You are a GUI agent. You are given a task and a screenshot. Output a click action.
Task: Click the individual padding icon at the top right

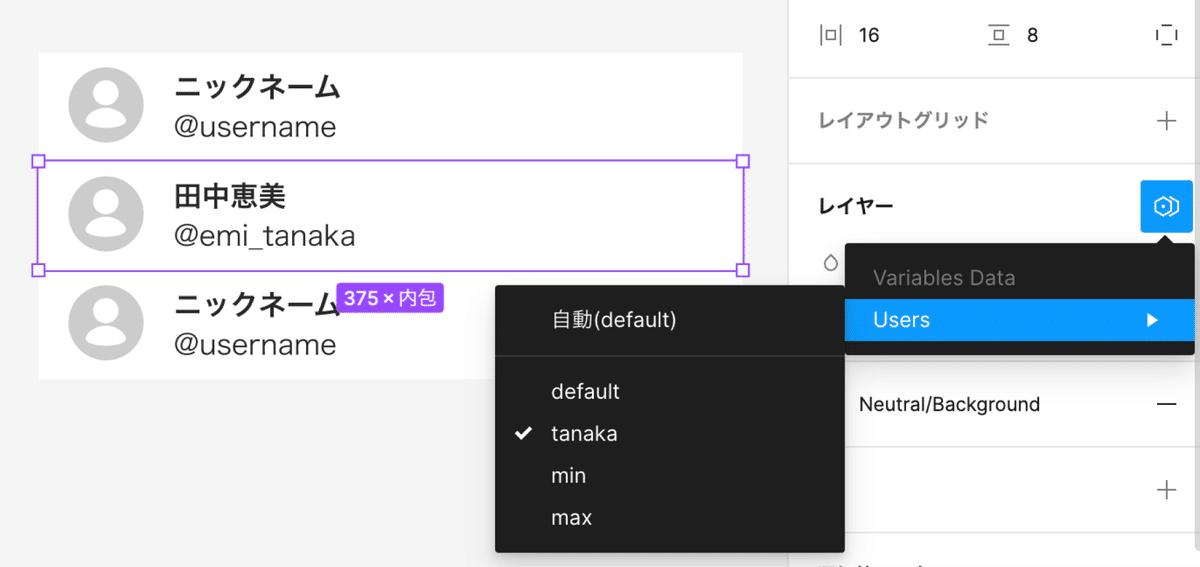(x=1166, y=35)
